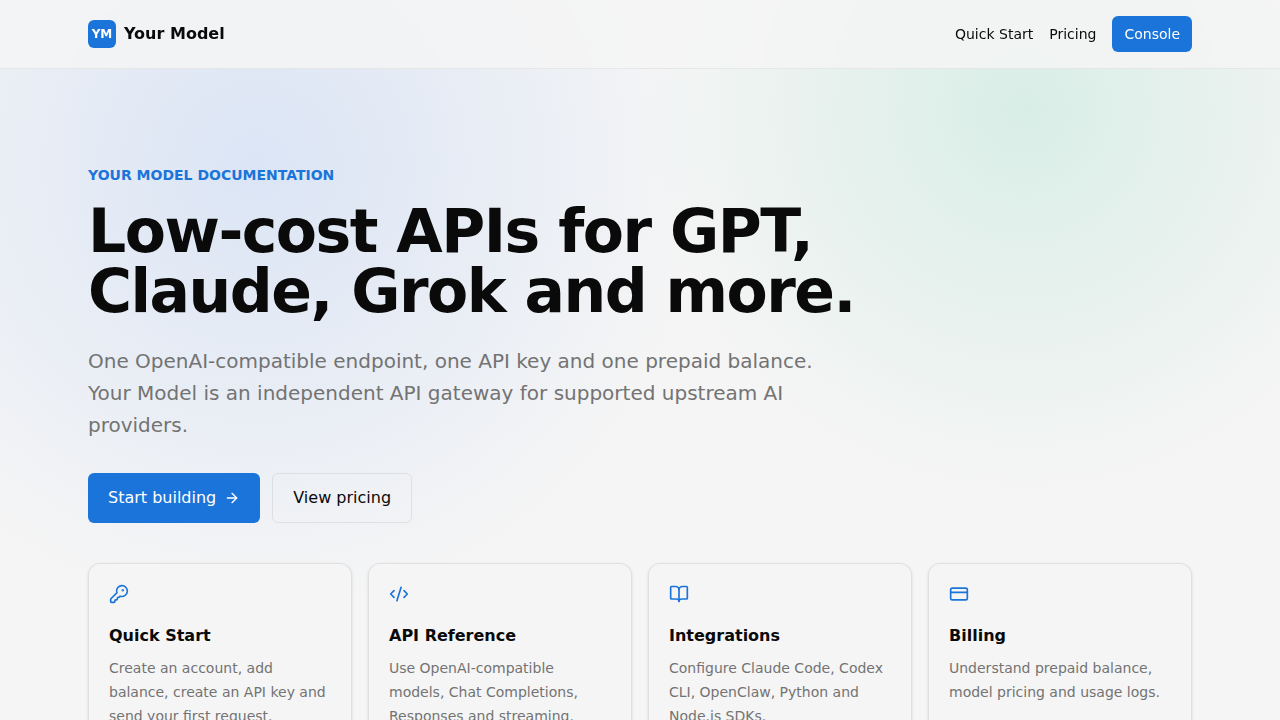Click the YOUR MODEL DOCUMENTATION label
The height and width of the screenshot is (720, 1280).
211,175
